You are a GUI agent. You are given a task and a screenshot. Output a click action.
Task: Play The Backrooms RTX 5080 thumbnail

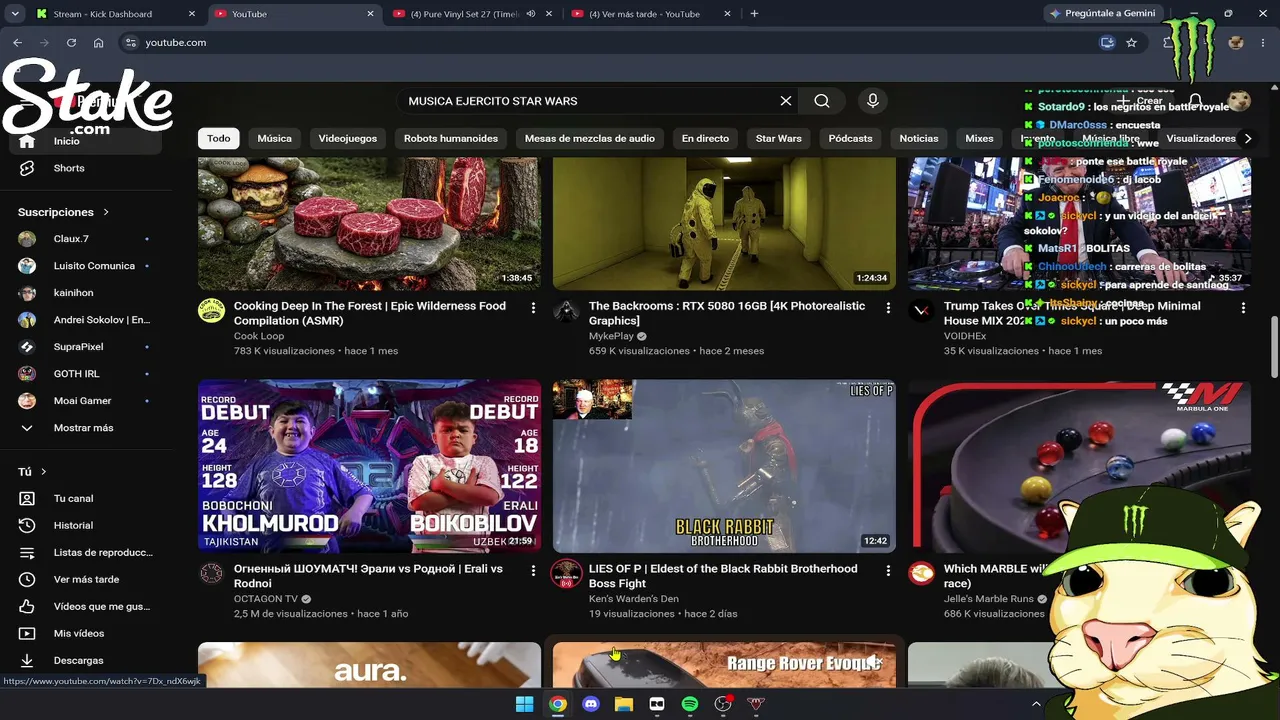724,224
